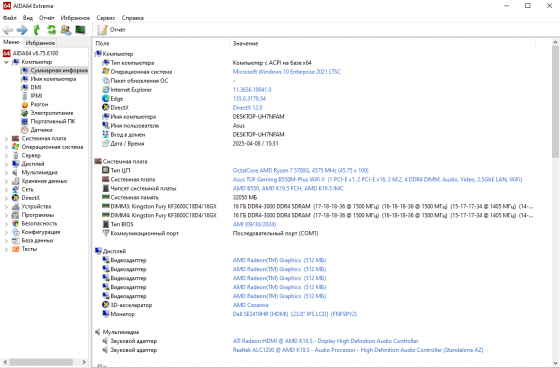Open the user manager toolbar icon
Screen dimensions: 560x368
click(x=66, y=30)
